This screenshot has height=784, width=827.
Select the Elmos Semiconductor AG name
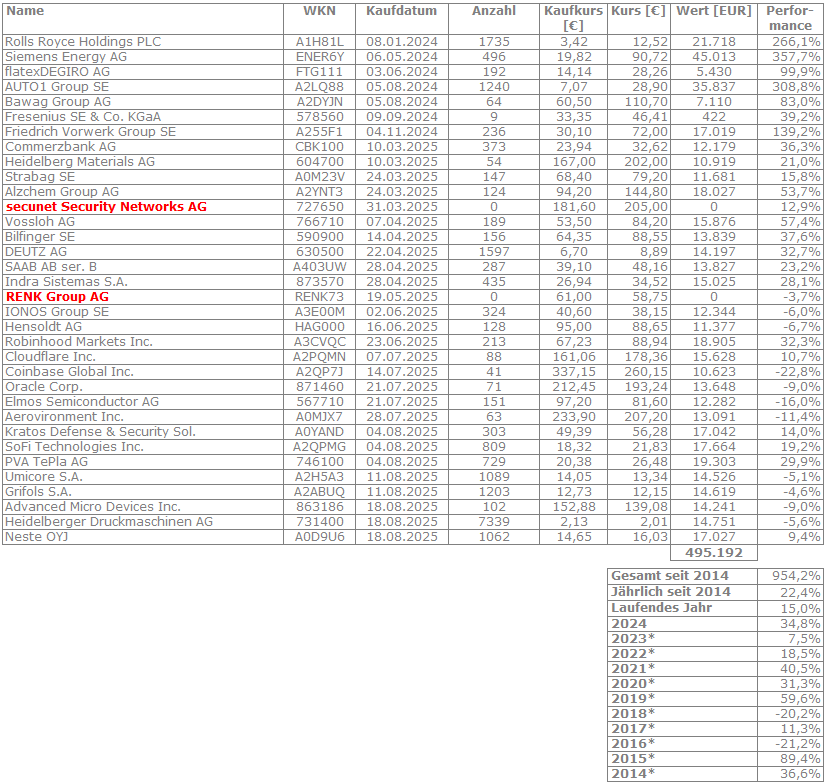pyautogui.click(x=82, y=402)
